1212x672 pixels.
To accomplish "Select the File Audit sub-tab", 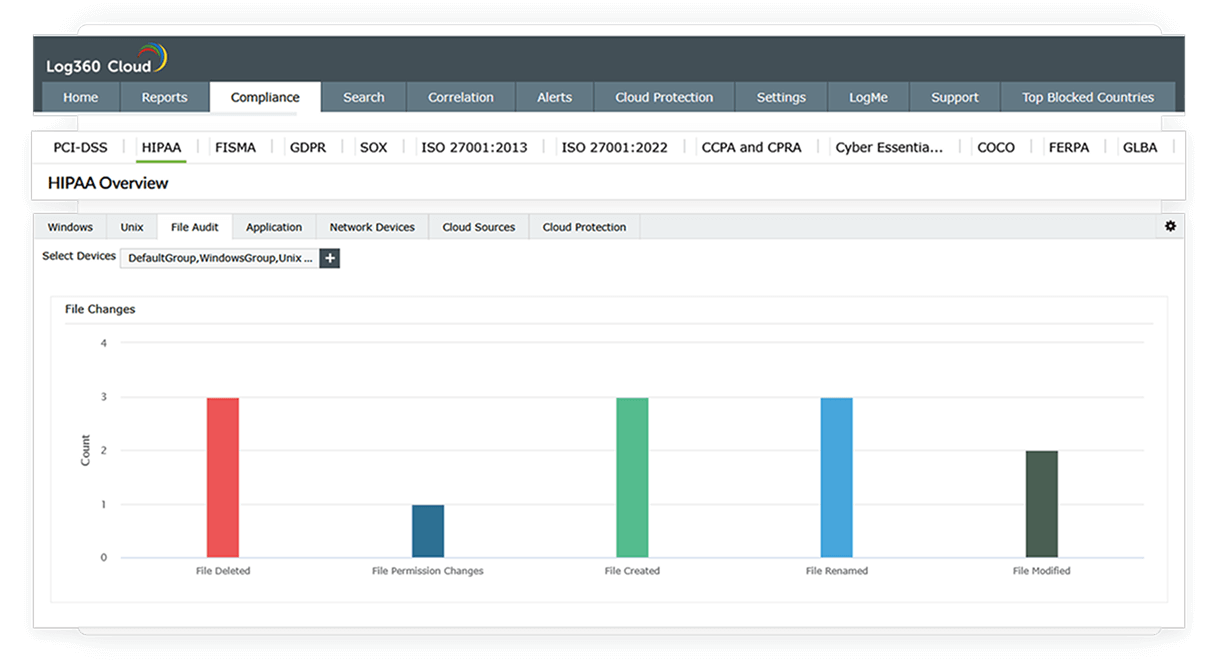I will click(195, 227).
